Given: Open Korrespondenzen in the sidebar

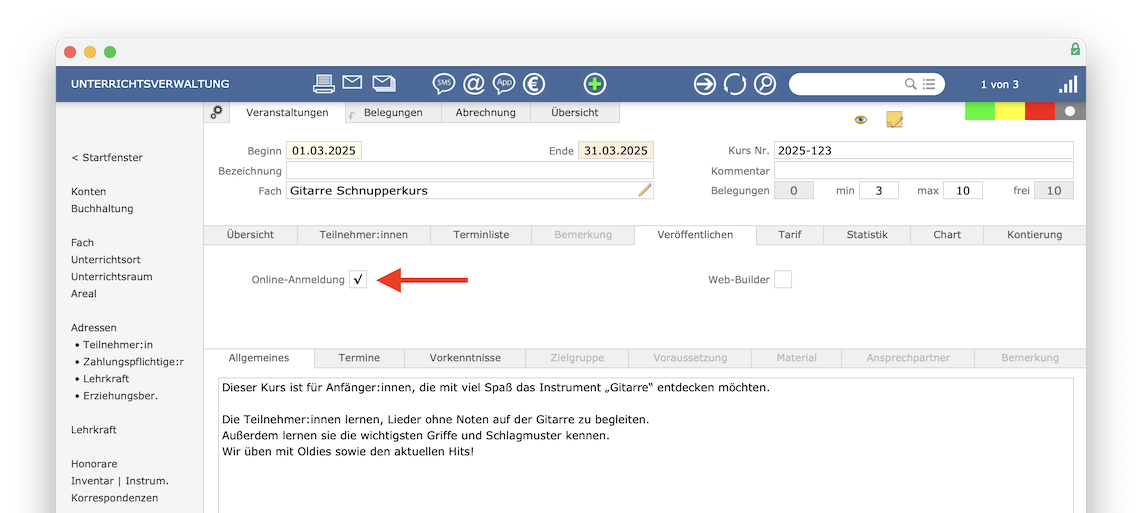Looking at the screenshot, I should pos(114,498).
